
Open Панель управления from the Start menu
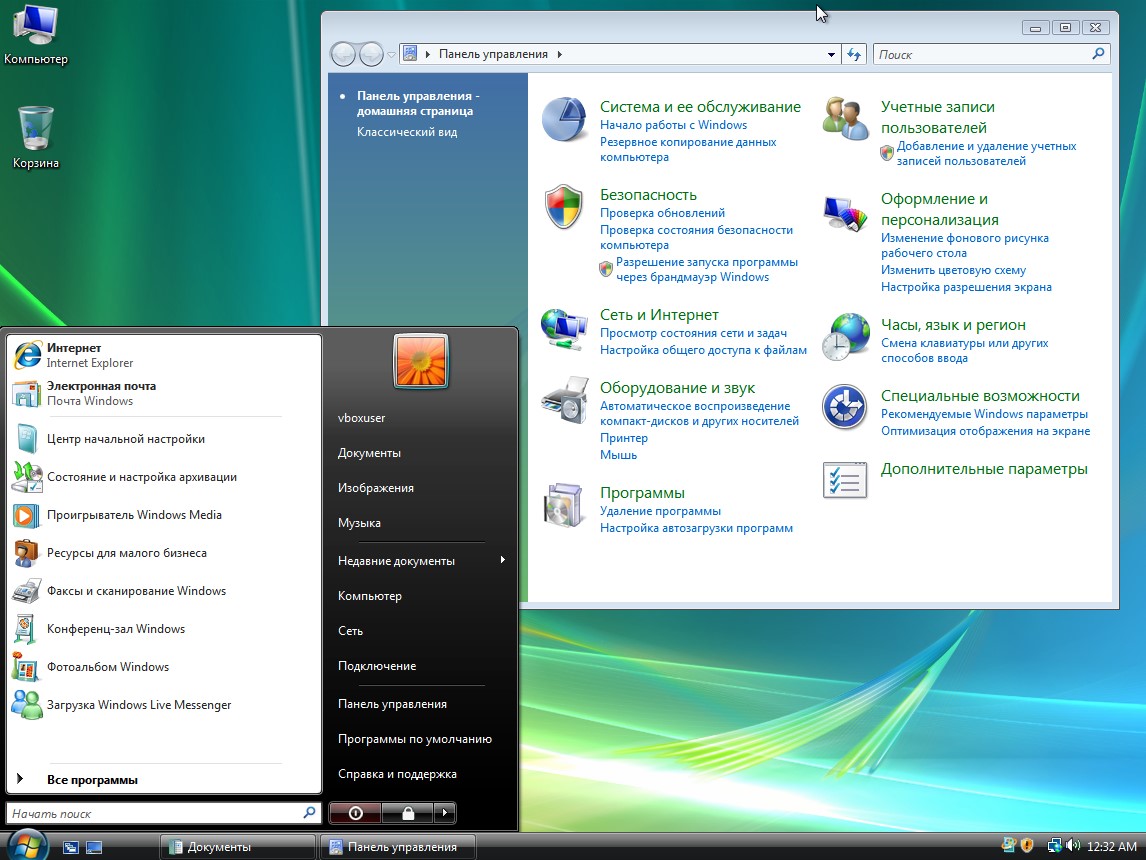392,704
